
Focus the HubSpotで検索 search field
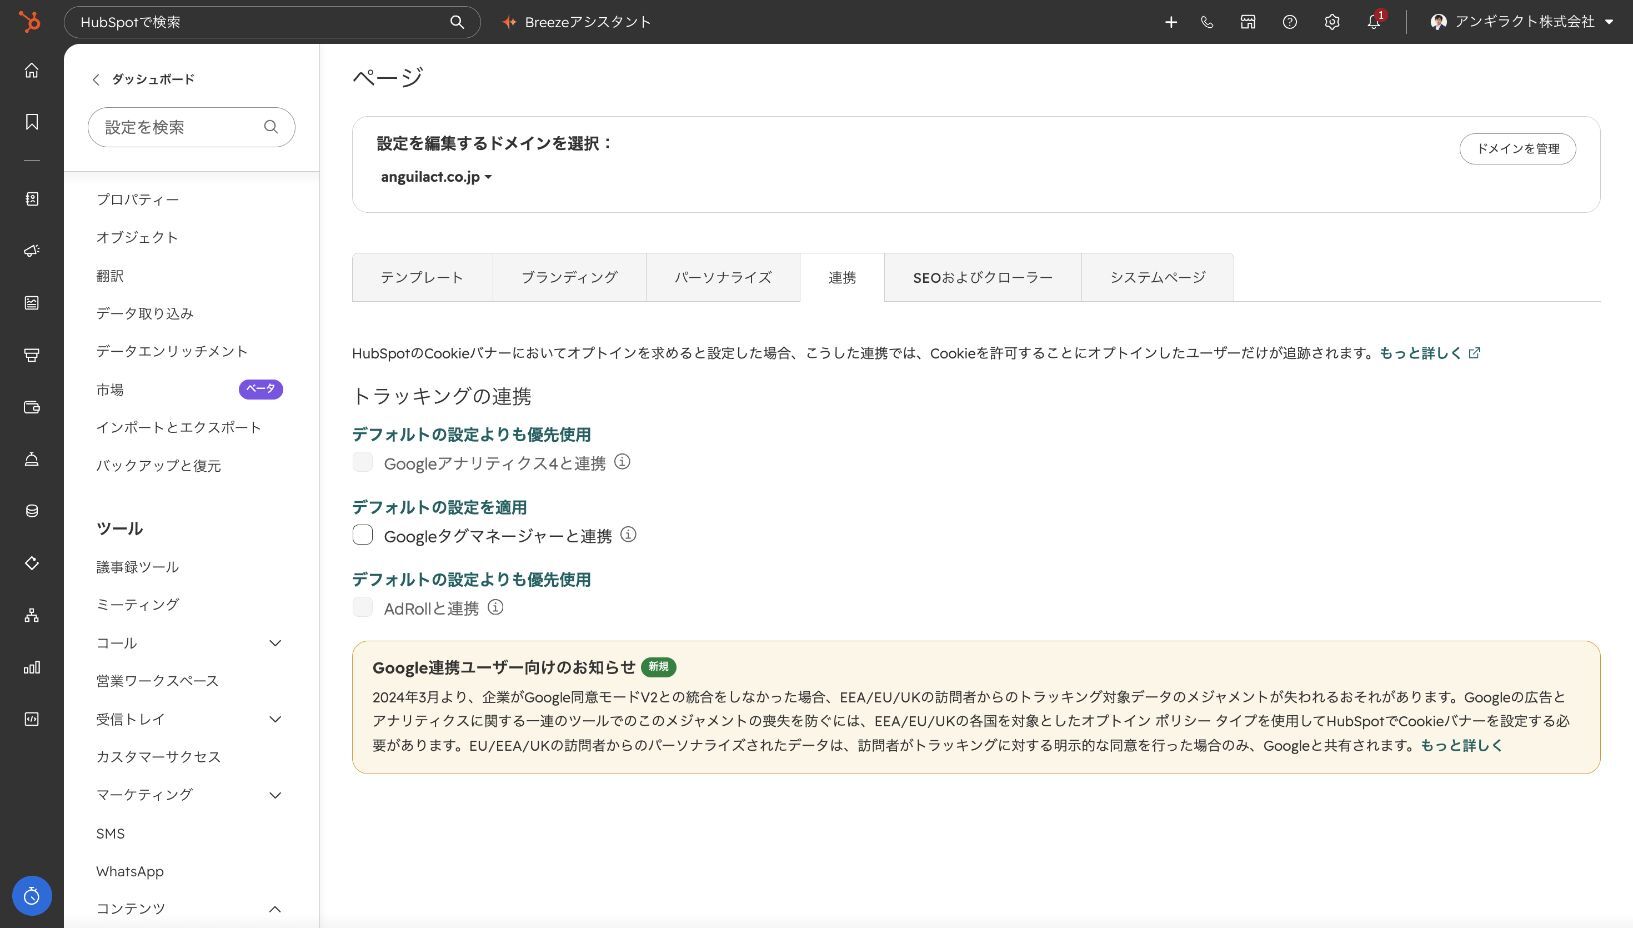pos(272,22)
